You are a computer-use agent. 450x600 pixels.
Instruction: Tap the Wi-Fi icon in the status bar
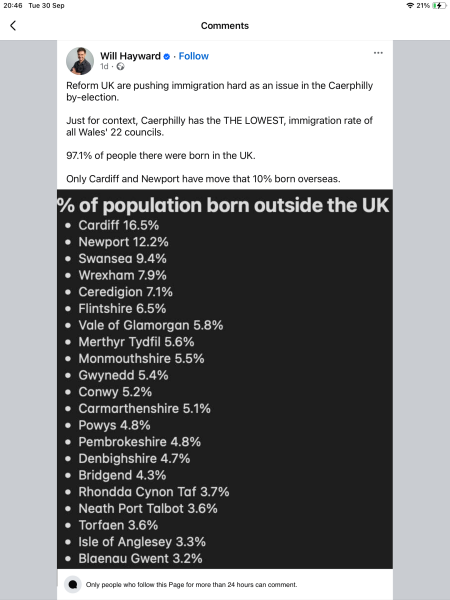pyautogui.click(x=410, y=5)
